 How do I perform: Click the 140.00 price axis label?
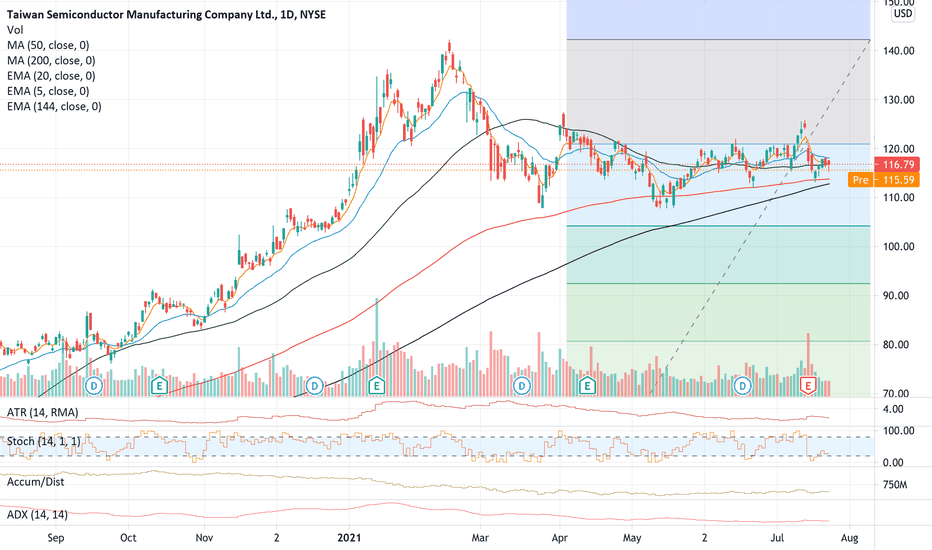[899, 51]
